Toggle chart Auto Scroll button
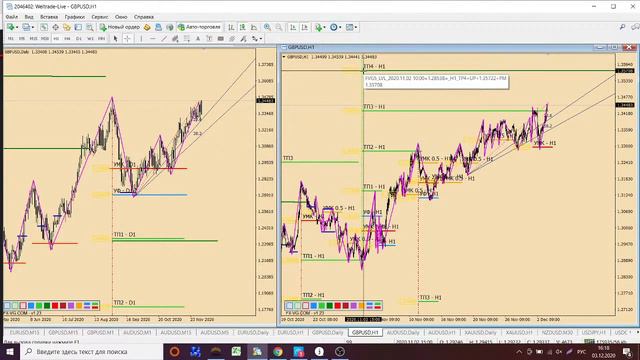Viewport: 640px width, 360px height. click(293, 27)
